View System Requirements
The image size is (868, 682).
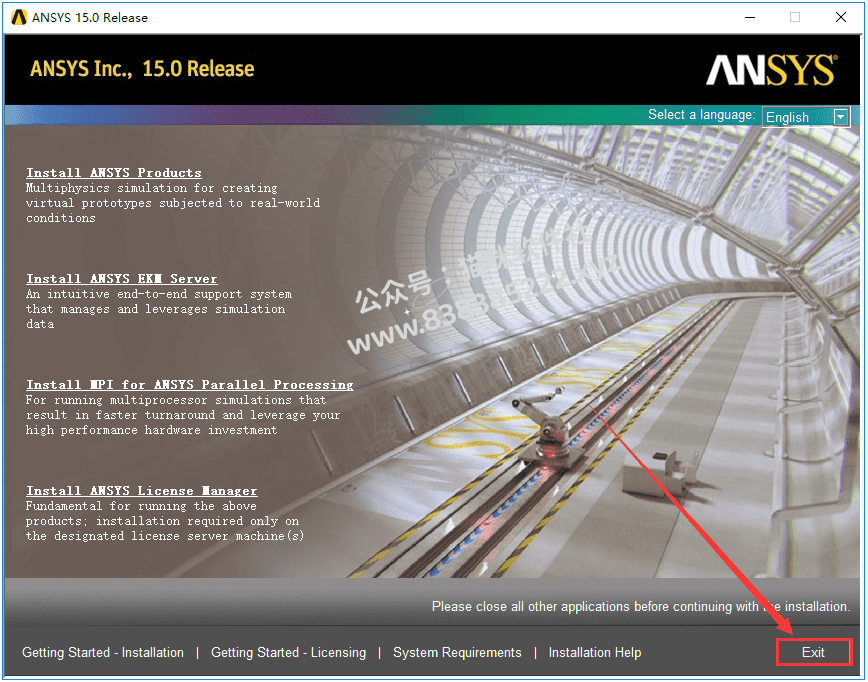pos(457,653)
